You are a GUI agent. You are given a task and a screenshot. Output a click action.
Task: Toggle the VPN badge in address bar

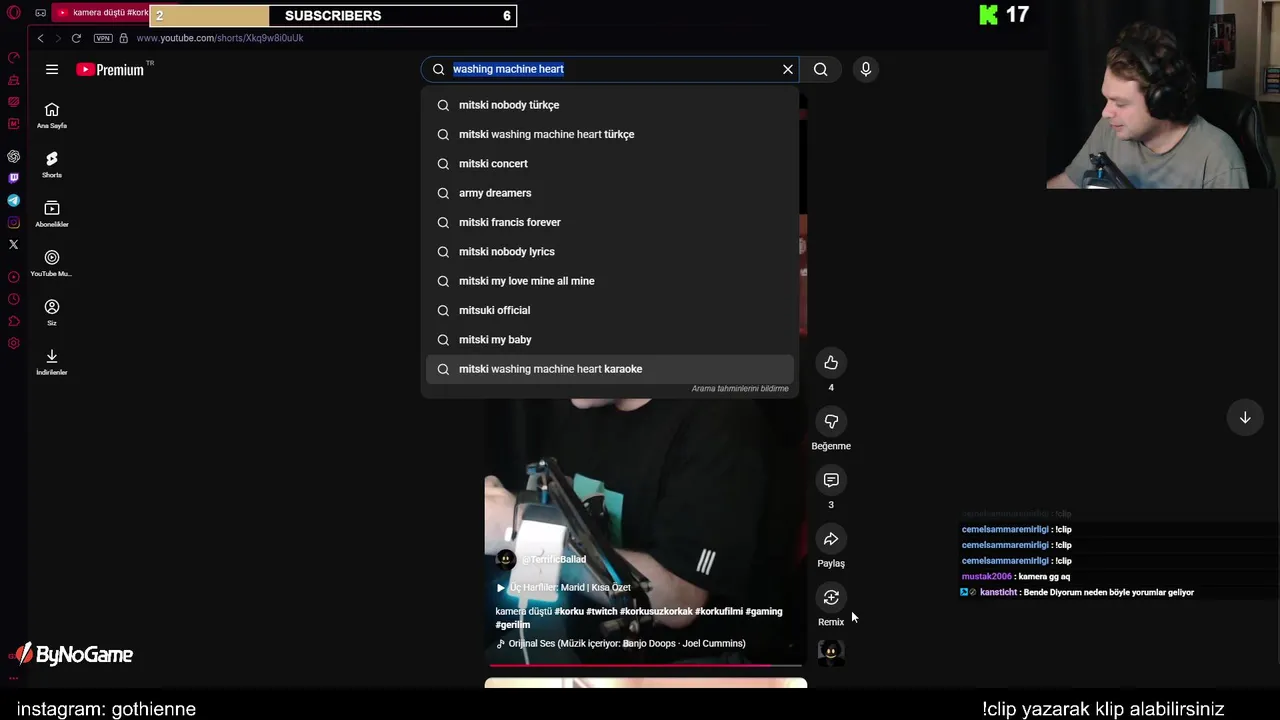point(103,38)
